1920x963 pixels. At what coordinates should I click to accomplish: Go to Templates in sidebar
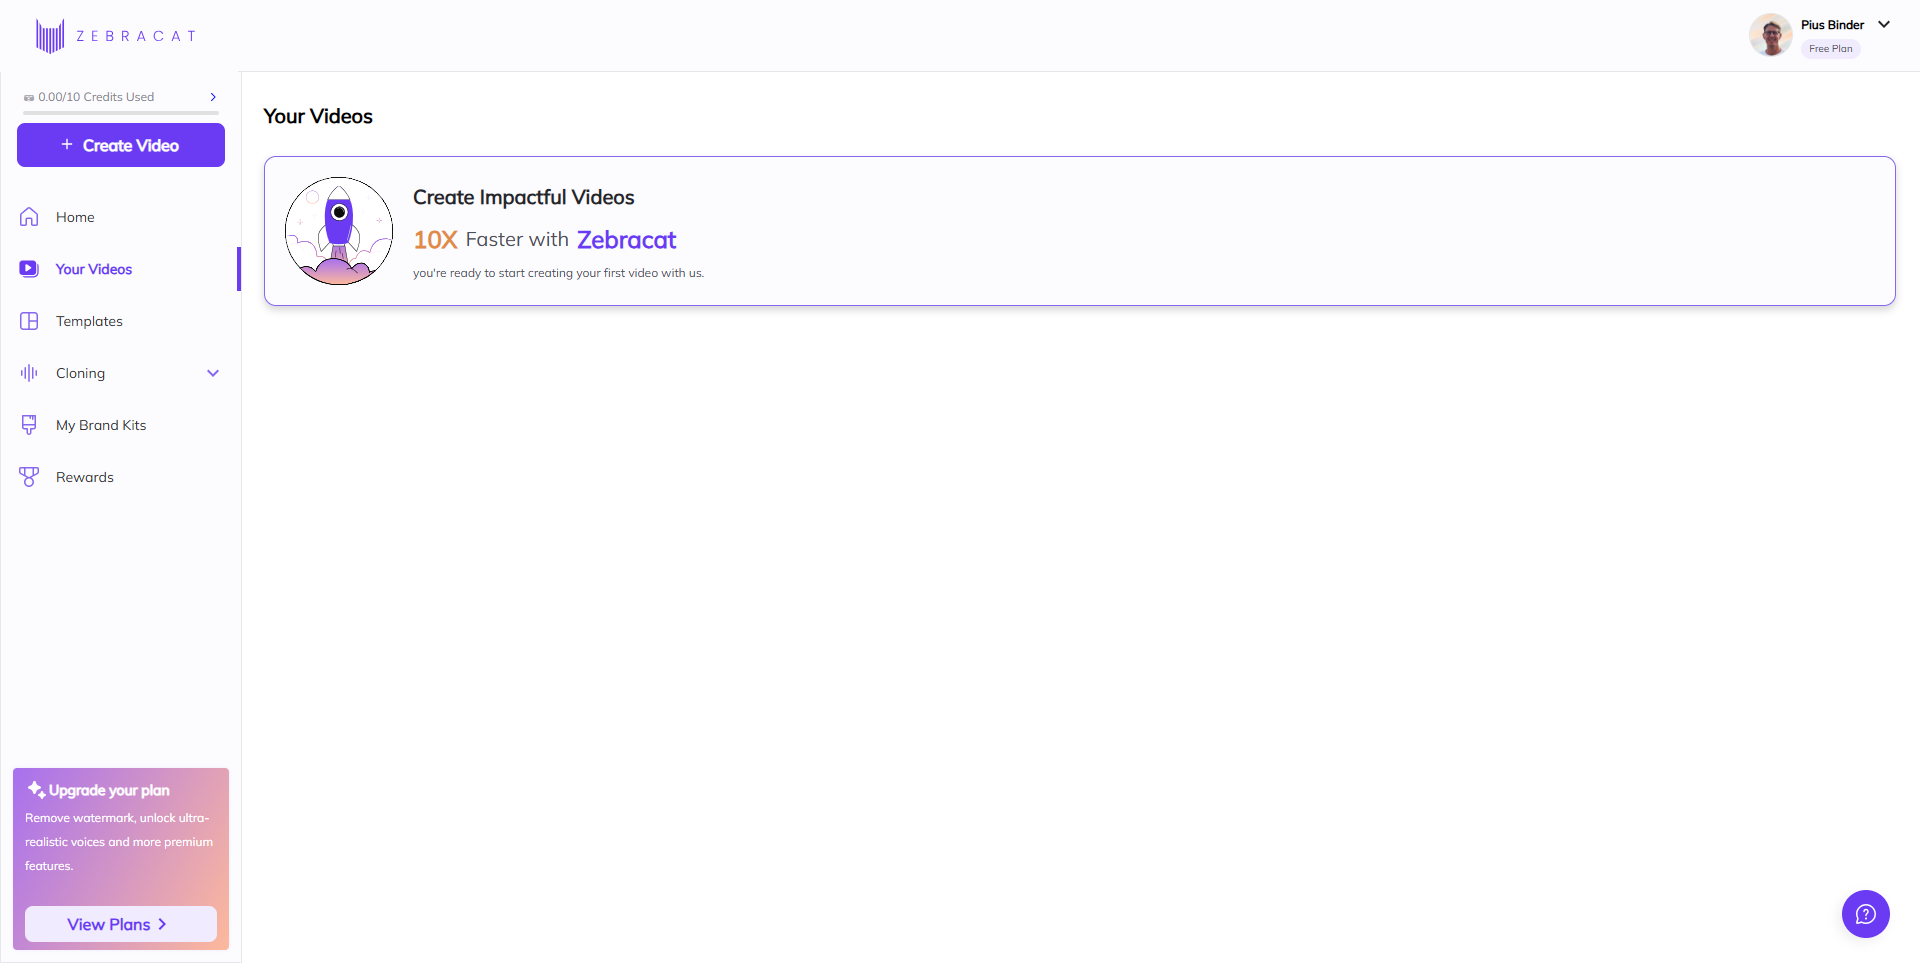pyautogui.click(x=89, y=321)
